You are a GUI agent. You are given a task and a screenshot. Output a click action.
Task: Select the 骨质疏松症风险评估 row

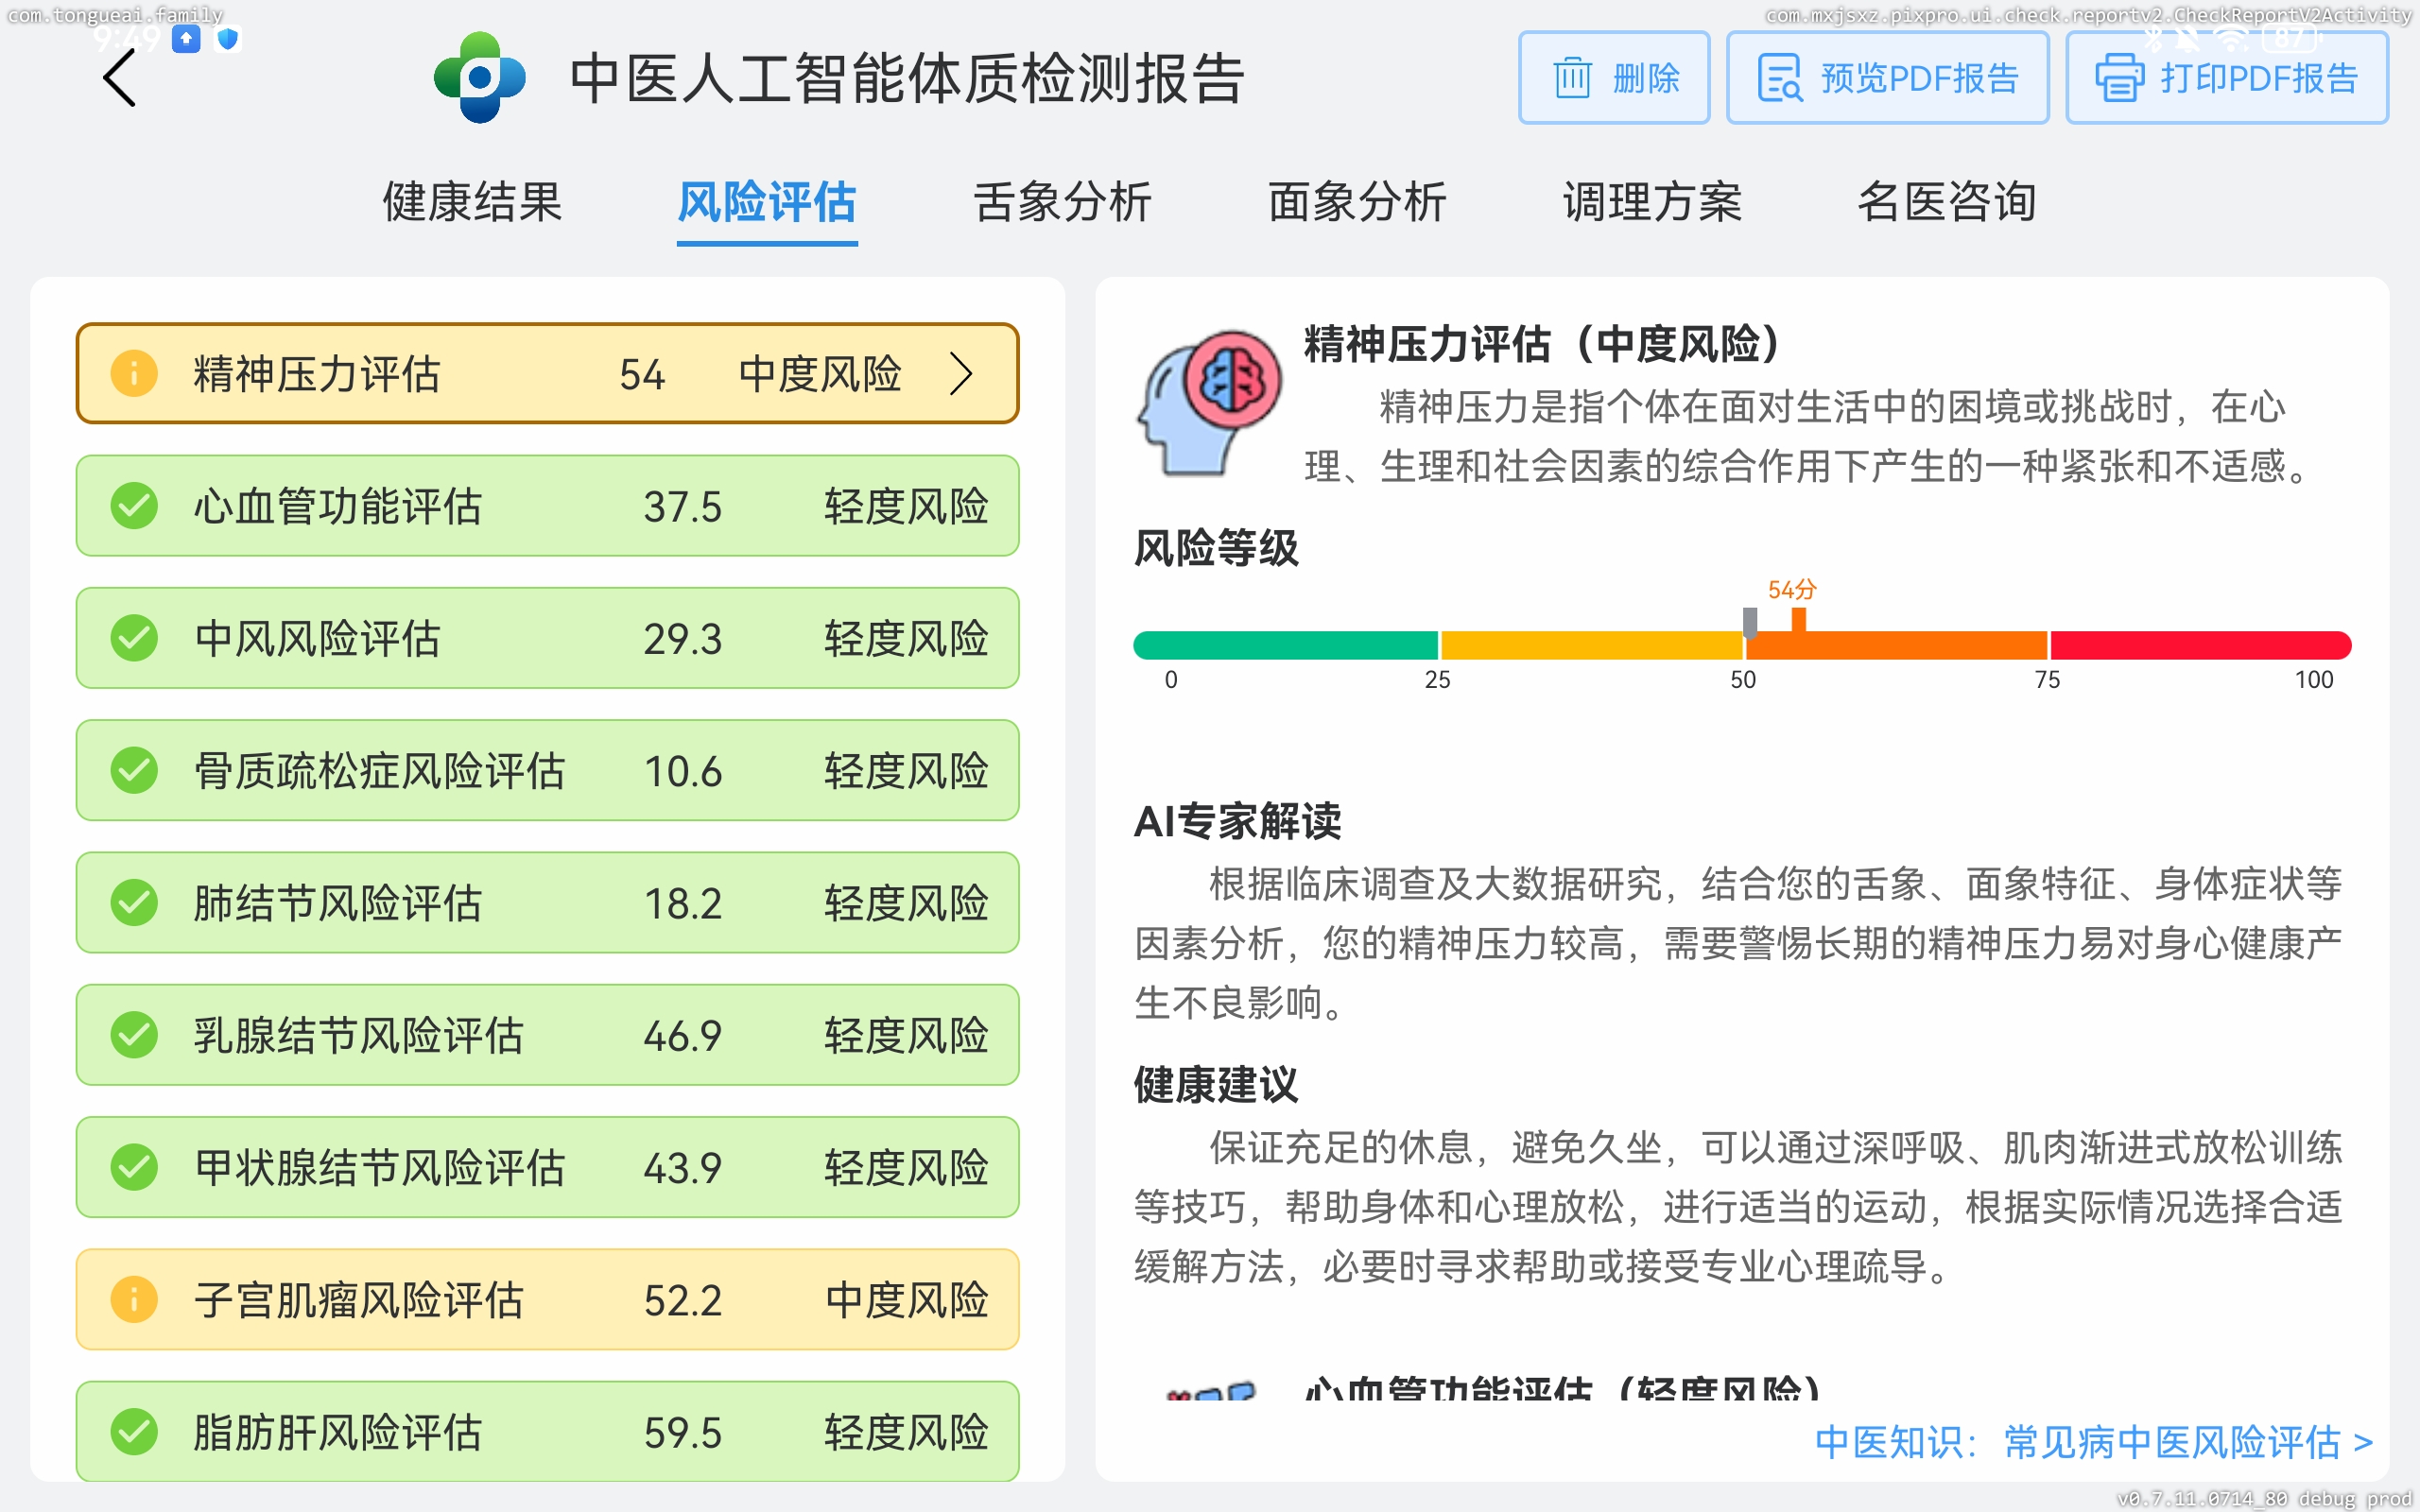coord(547,770)
